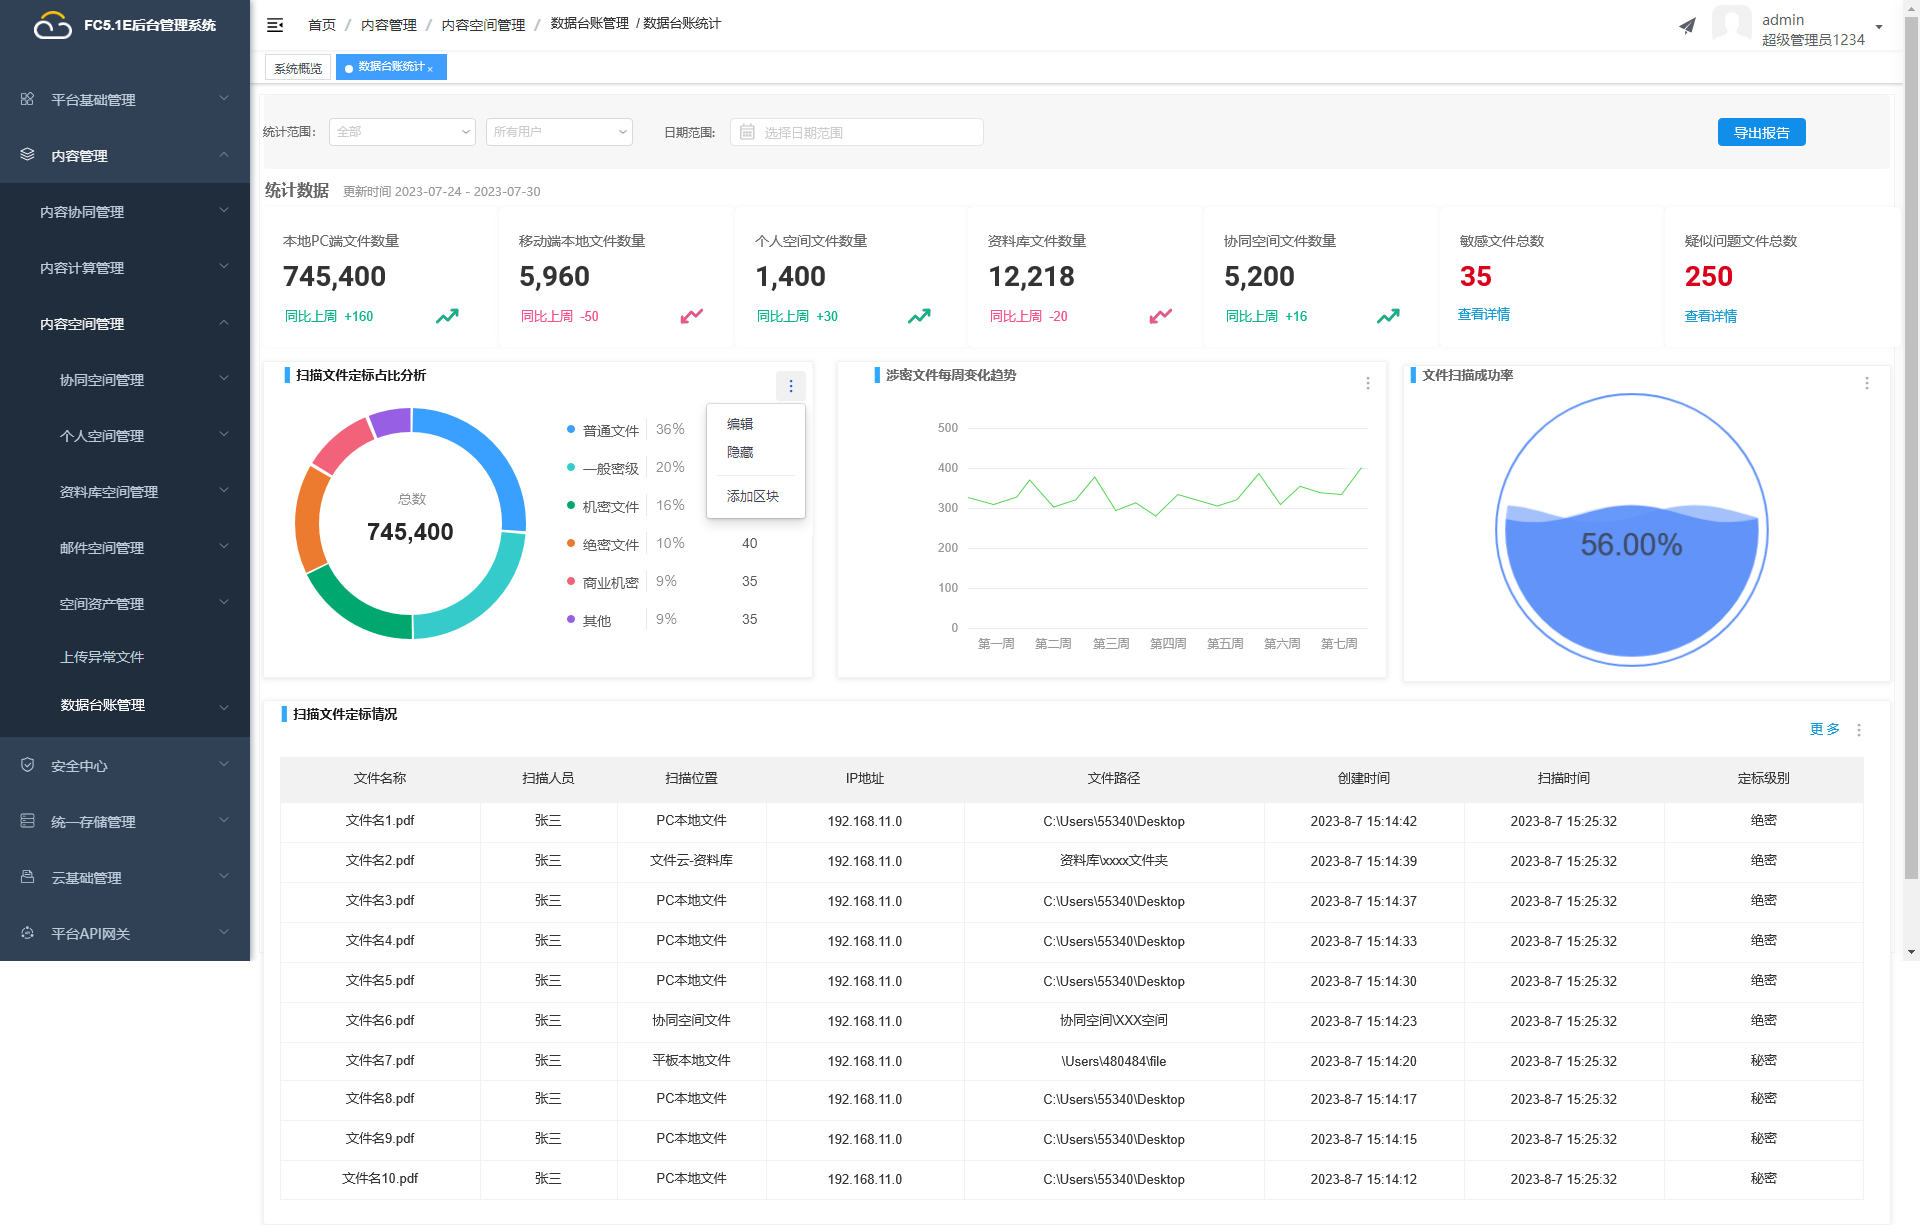The width and height of the screenshot is (1920, 1225).
Task: Toggle 其他 legend item in chart
Action: [596, 620]
